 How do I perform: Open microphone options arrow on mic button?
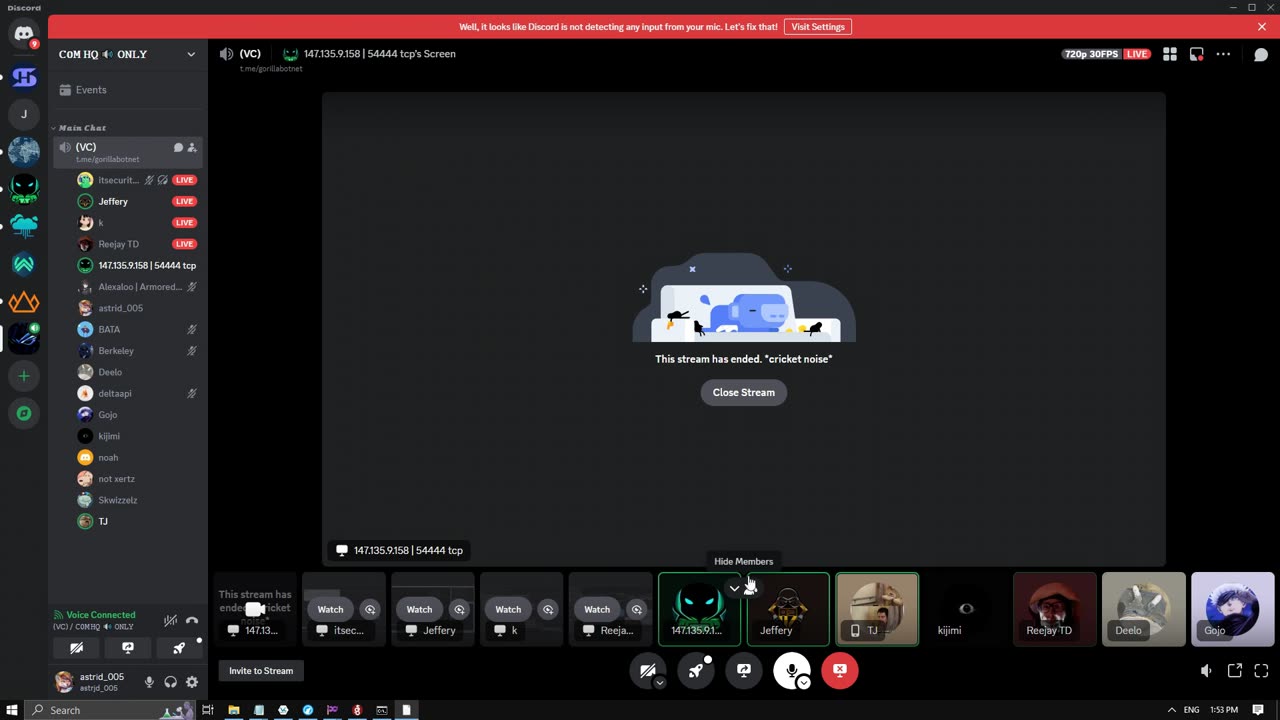804,683
